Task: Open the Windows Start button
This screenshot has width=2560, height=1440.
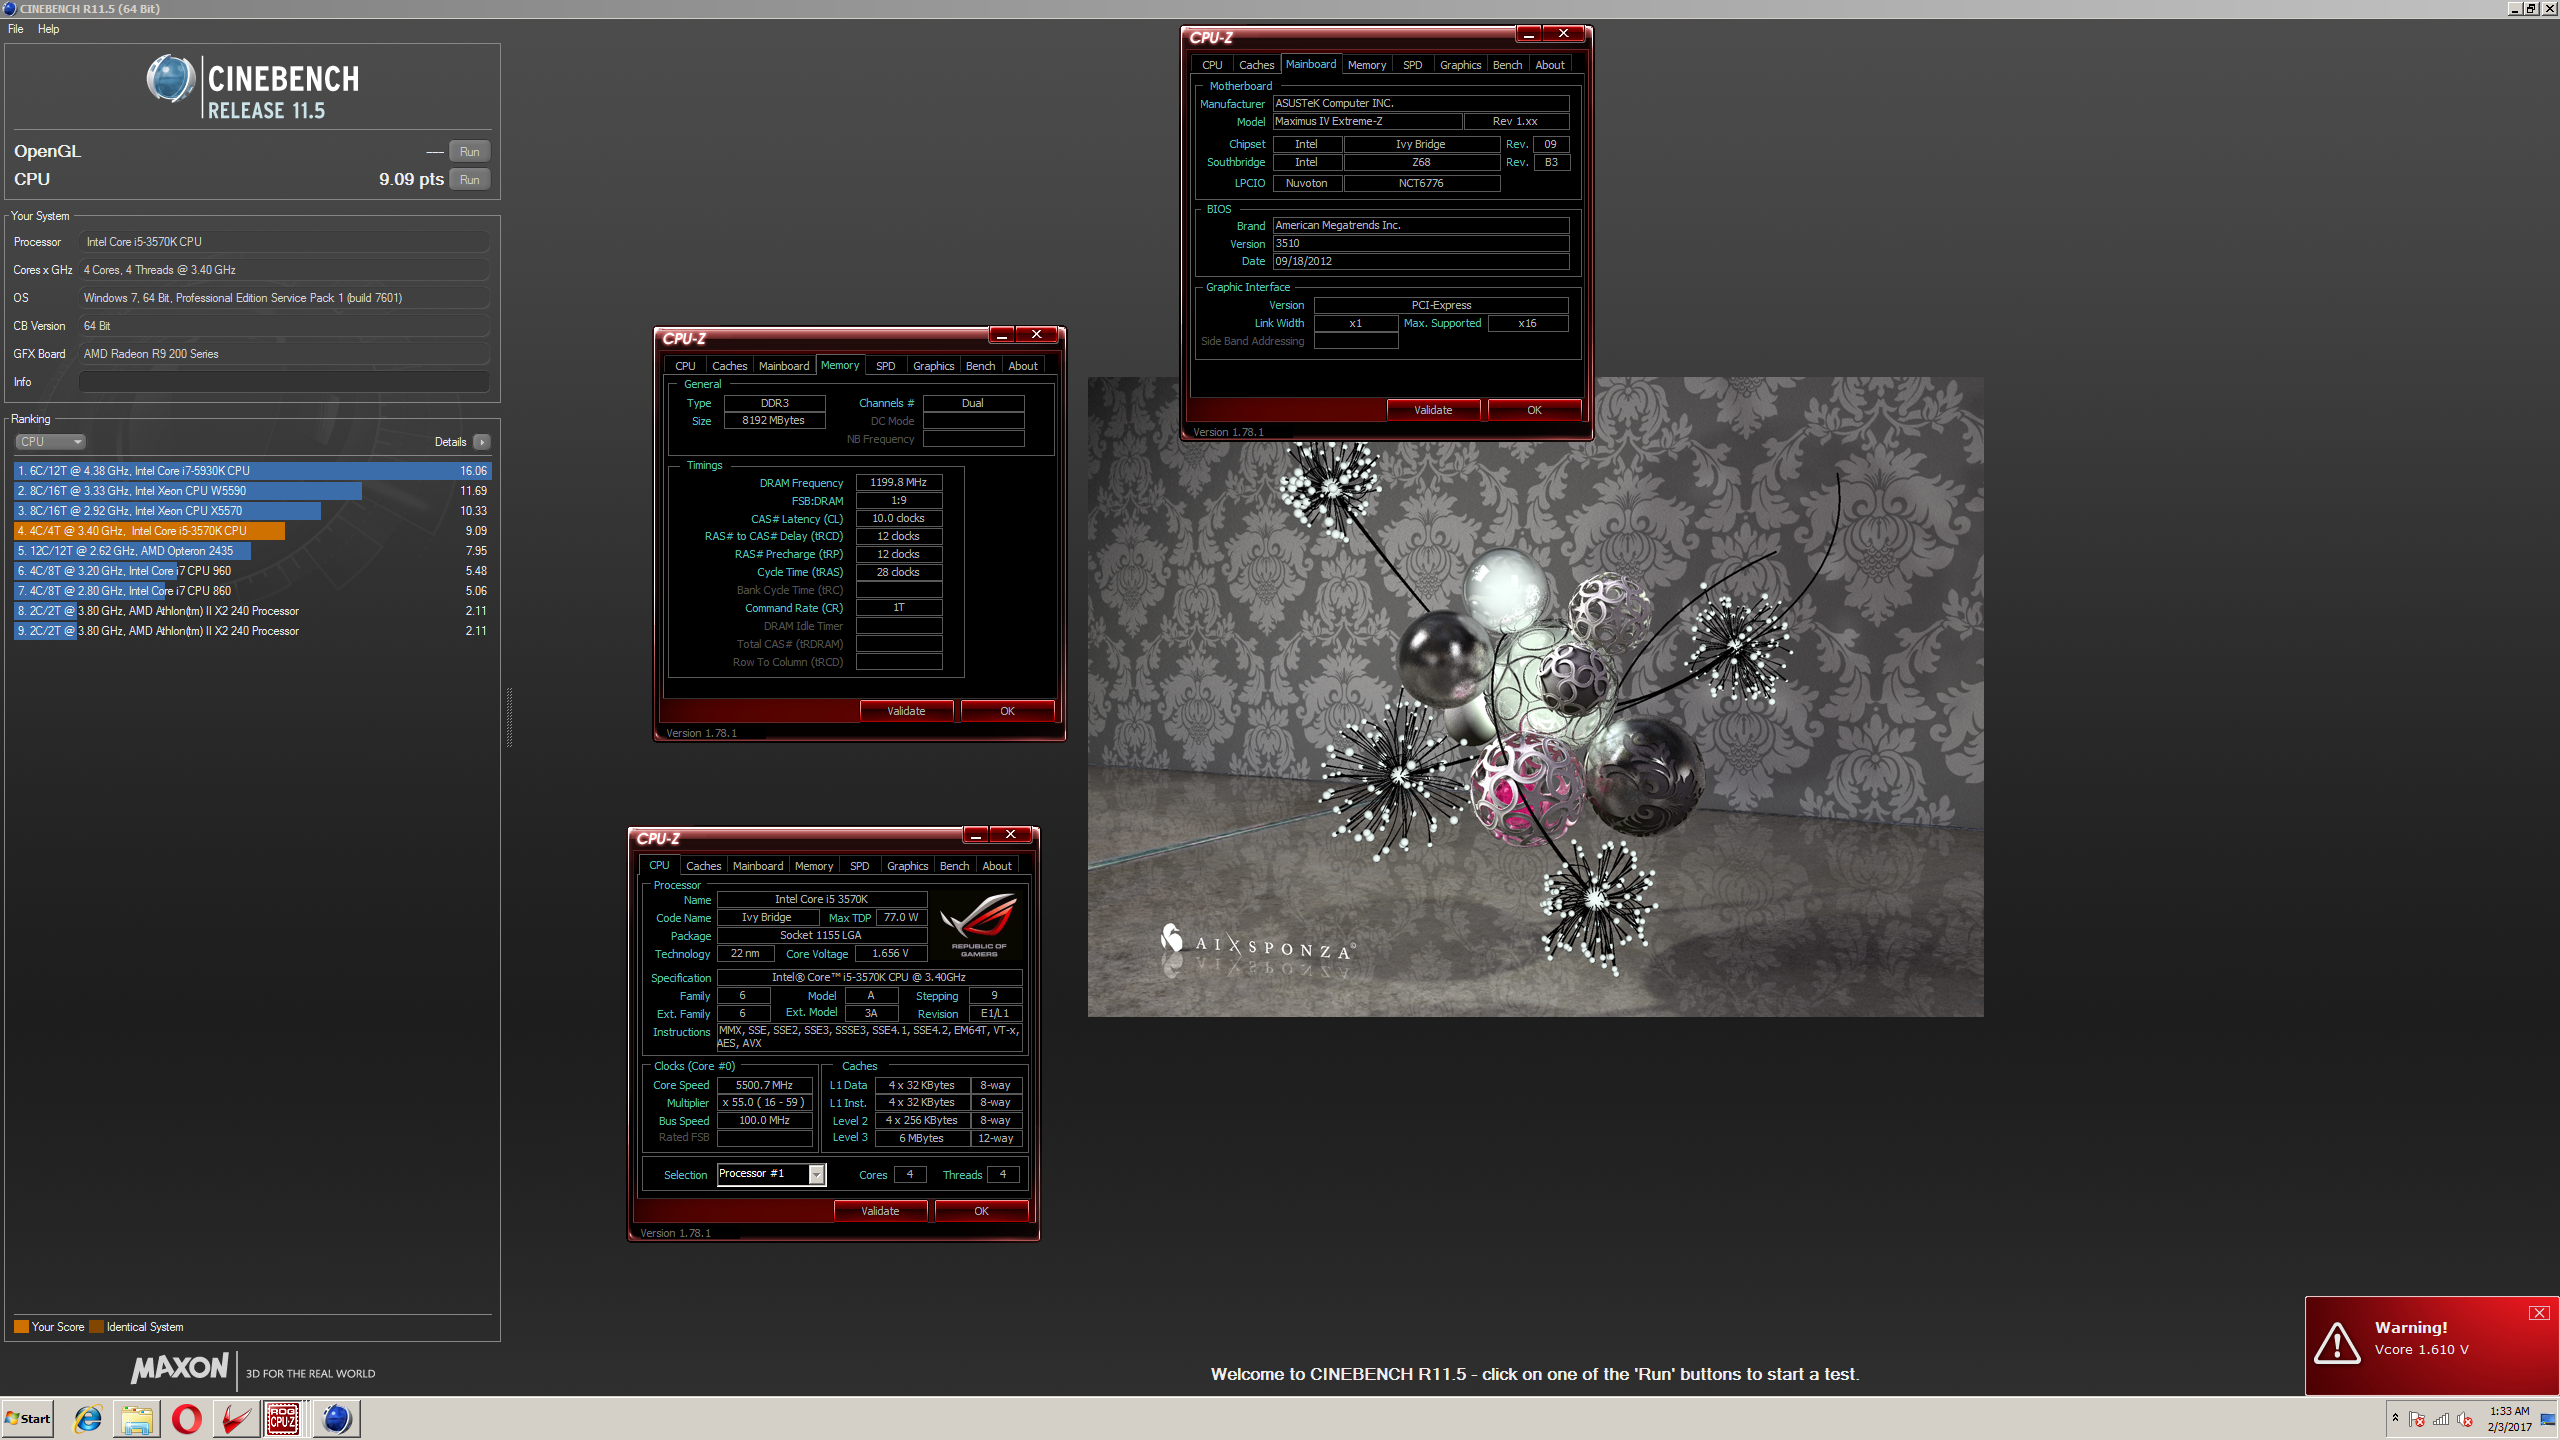Action: click(28, 1418)
